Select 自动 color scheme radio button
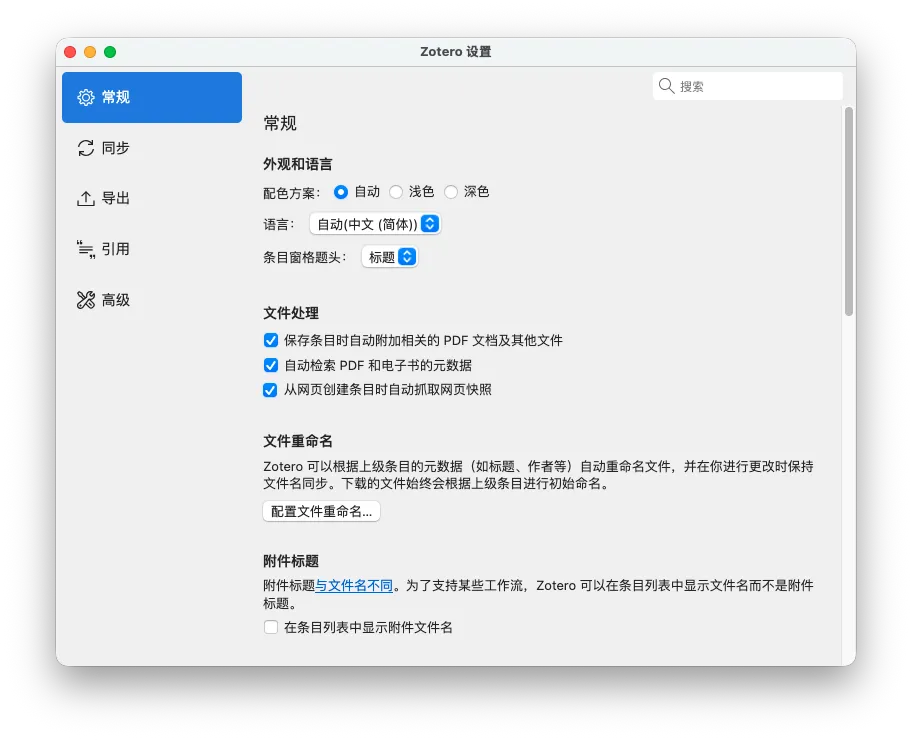Image resolution: width=912 pixels, height=740 pixels. (341, 192)
